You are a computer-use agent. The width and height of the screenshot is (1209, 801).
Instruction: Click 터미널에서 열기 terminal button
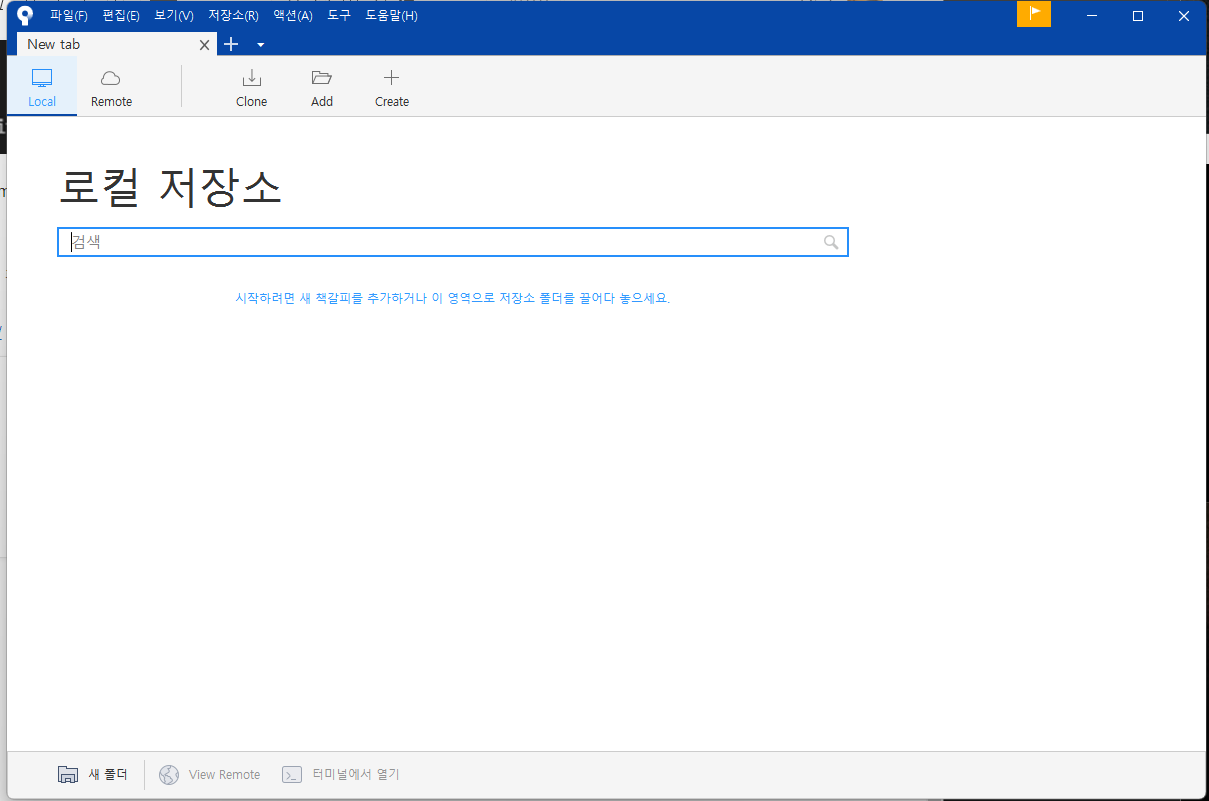click(x=340, y=774)
